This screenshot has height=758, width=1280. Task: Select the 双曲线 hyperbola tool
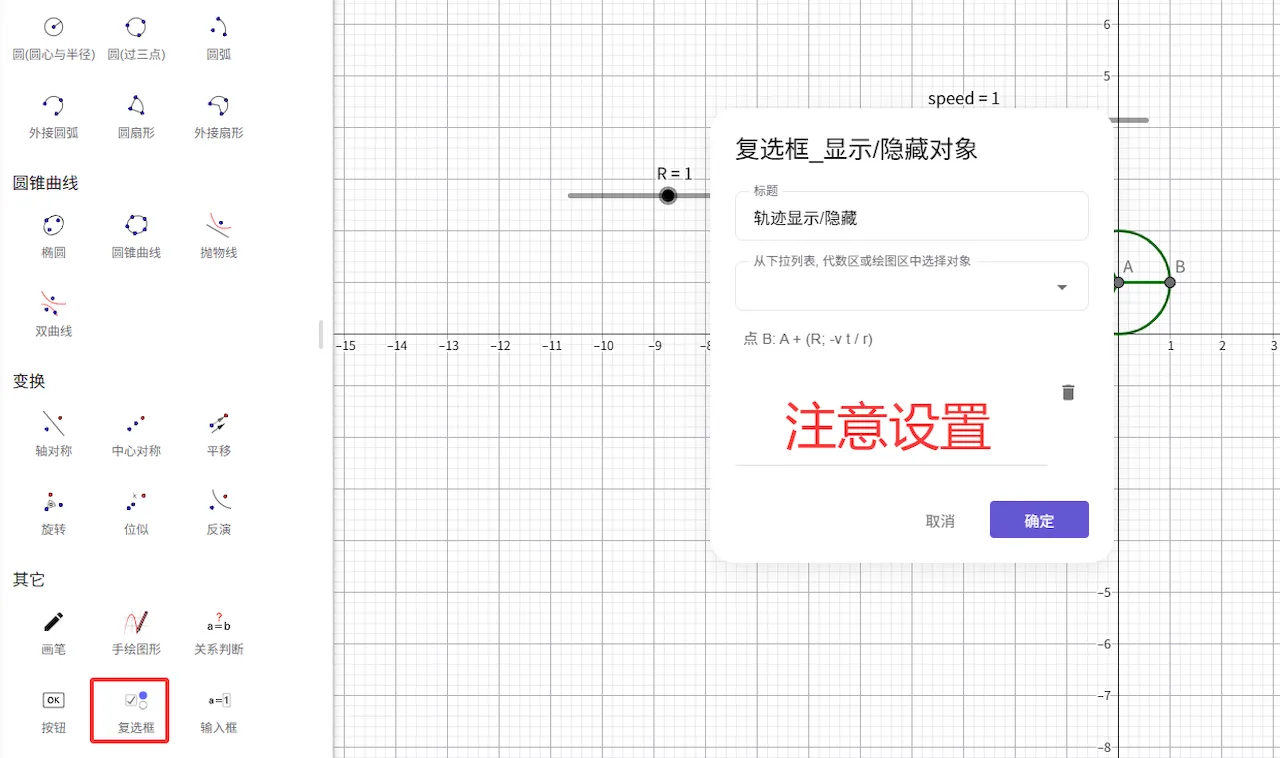pos(53,313)
